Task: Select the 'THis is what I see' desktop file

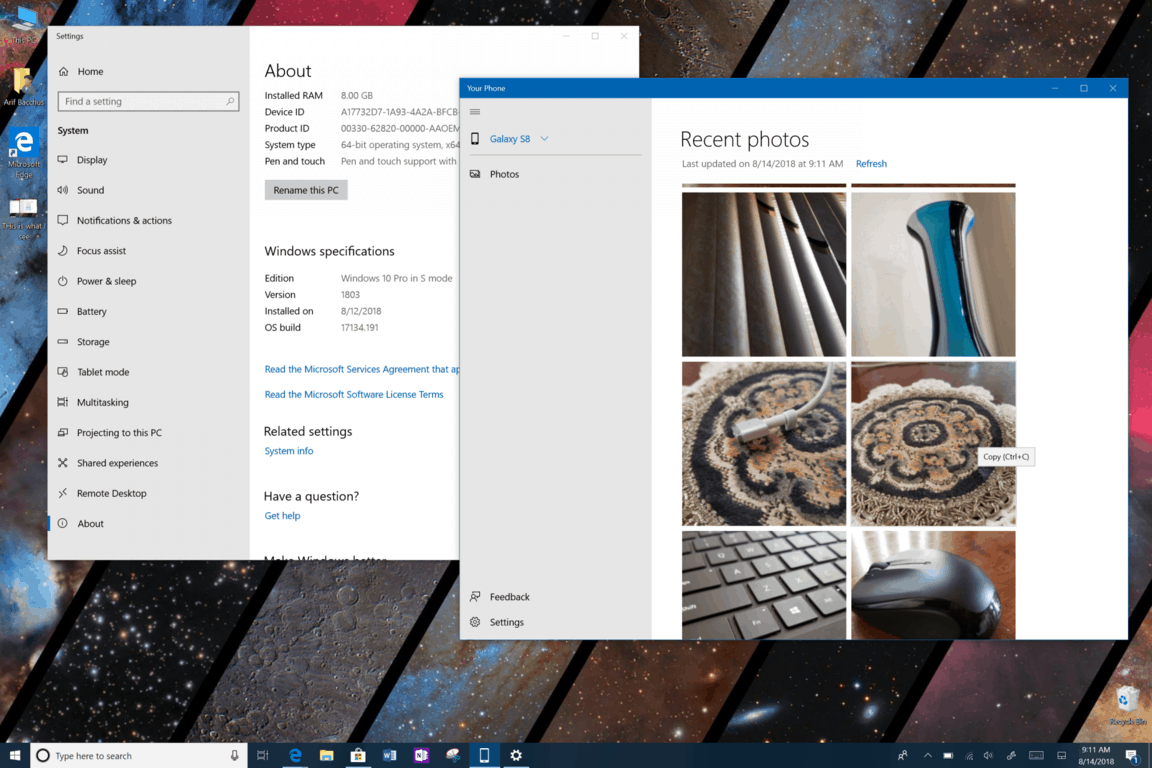Action: (x=24, y=218)
